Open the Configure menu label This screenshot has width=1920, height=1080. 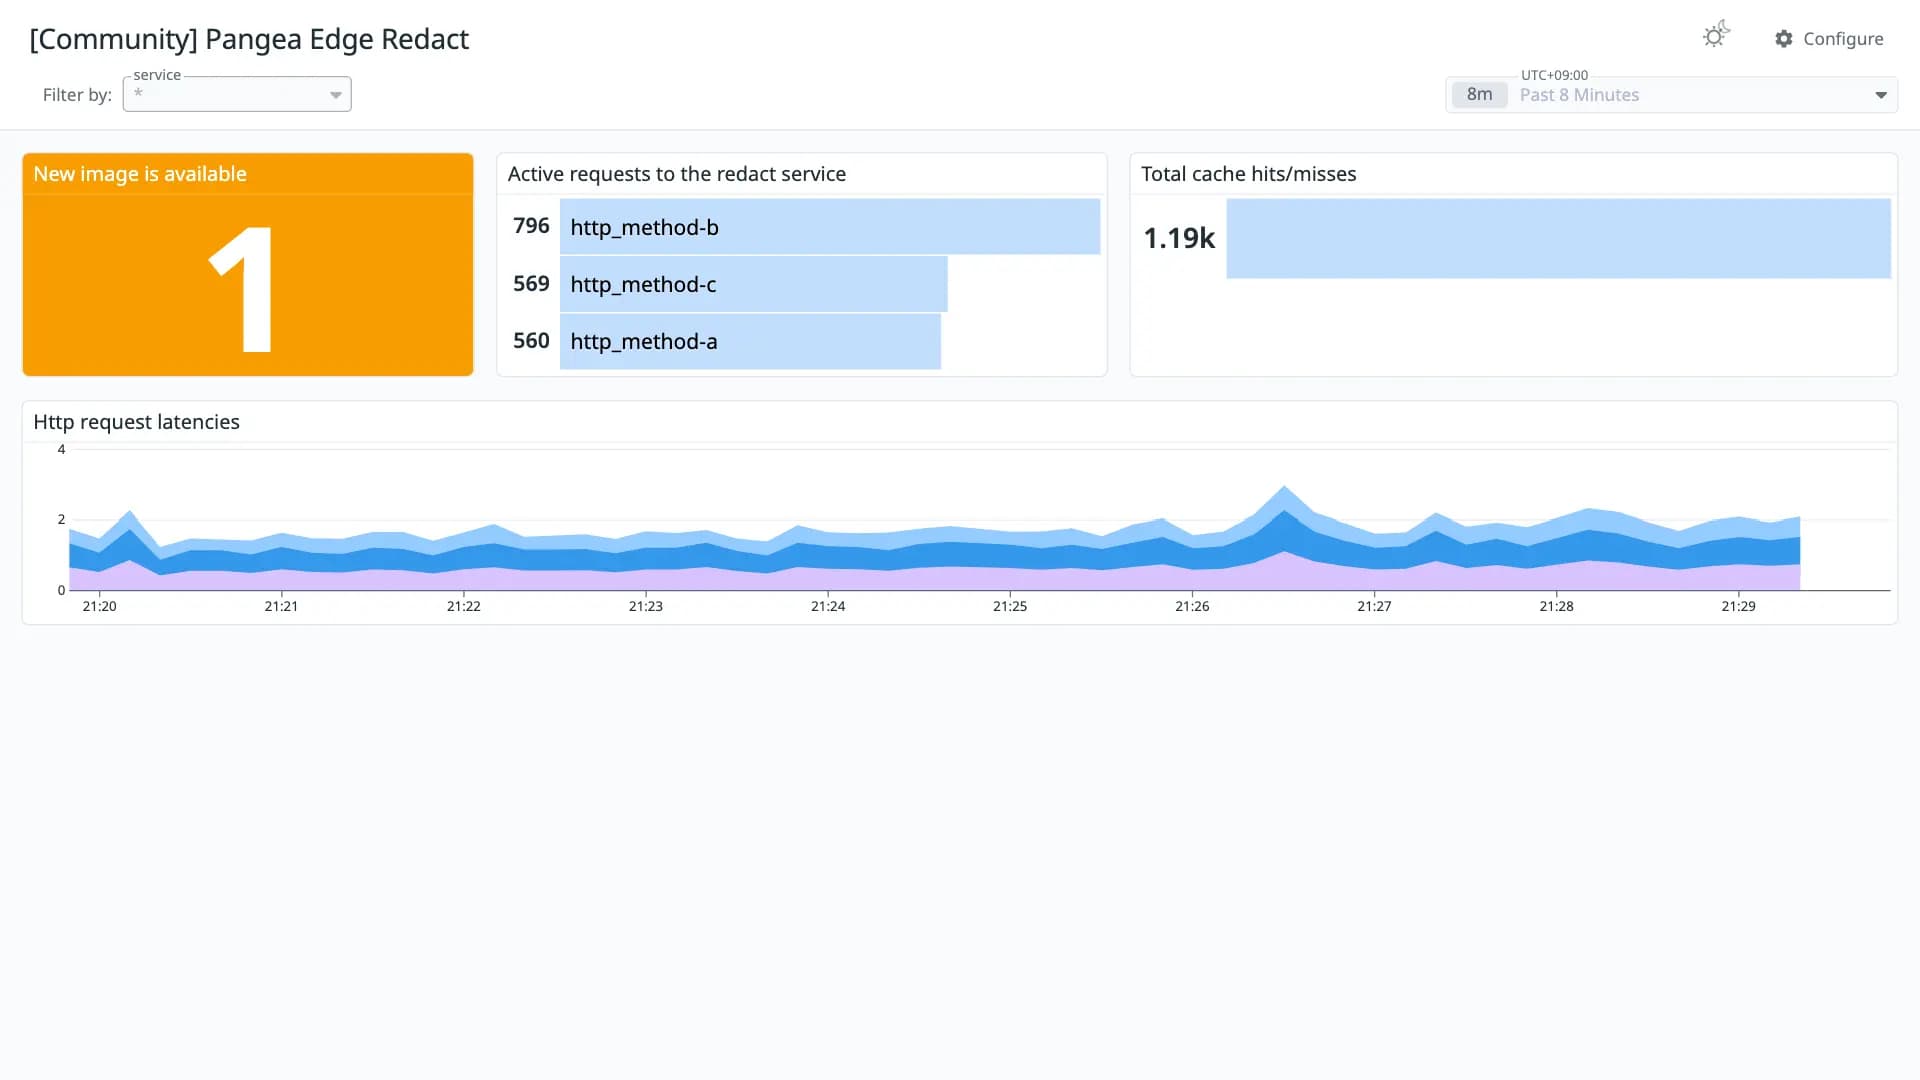tap(1843, 39)
